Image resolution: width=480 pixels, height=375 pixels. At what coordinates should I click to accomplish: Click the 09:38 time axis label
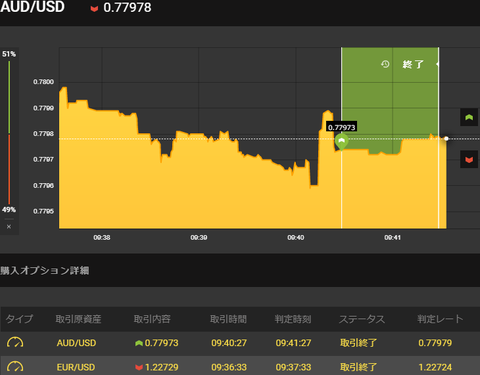pos(102,238)
